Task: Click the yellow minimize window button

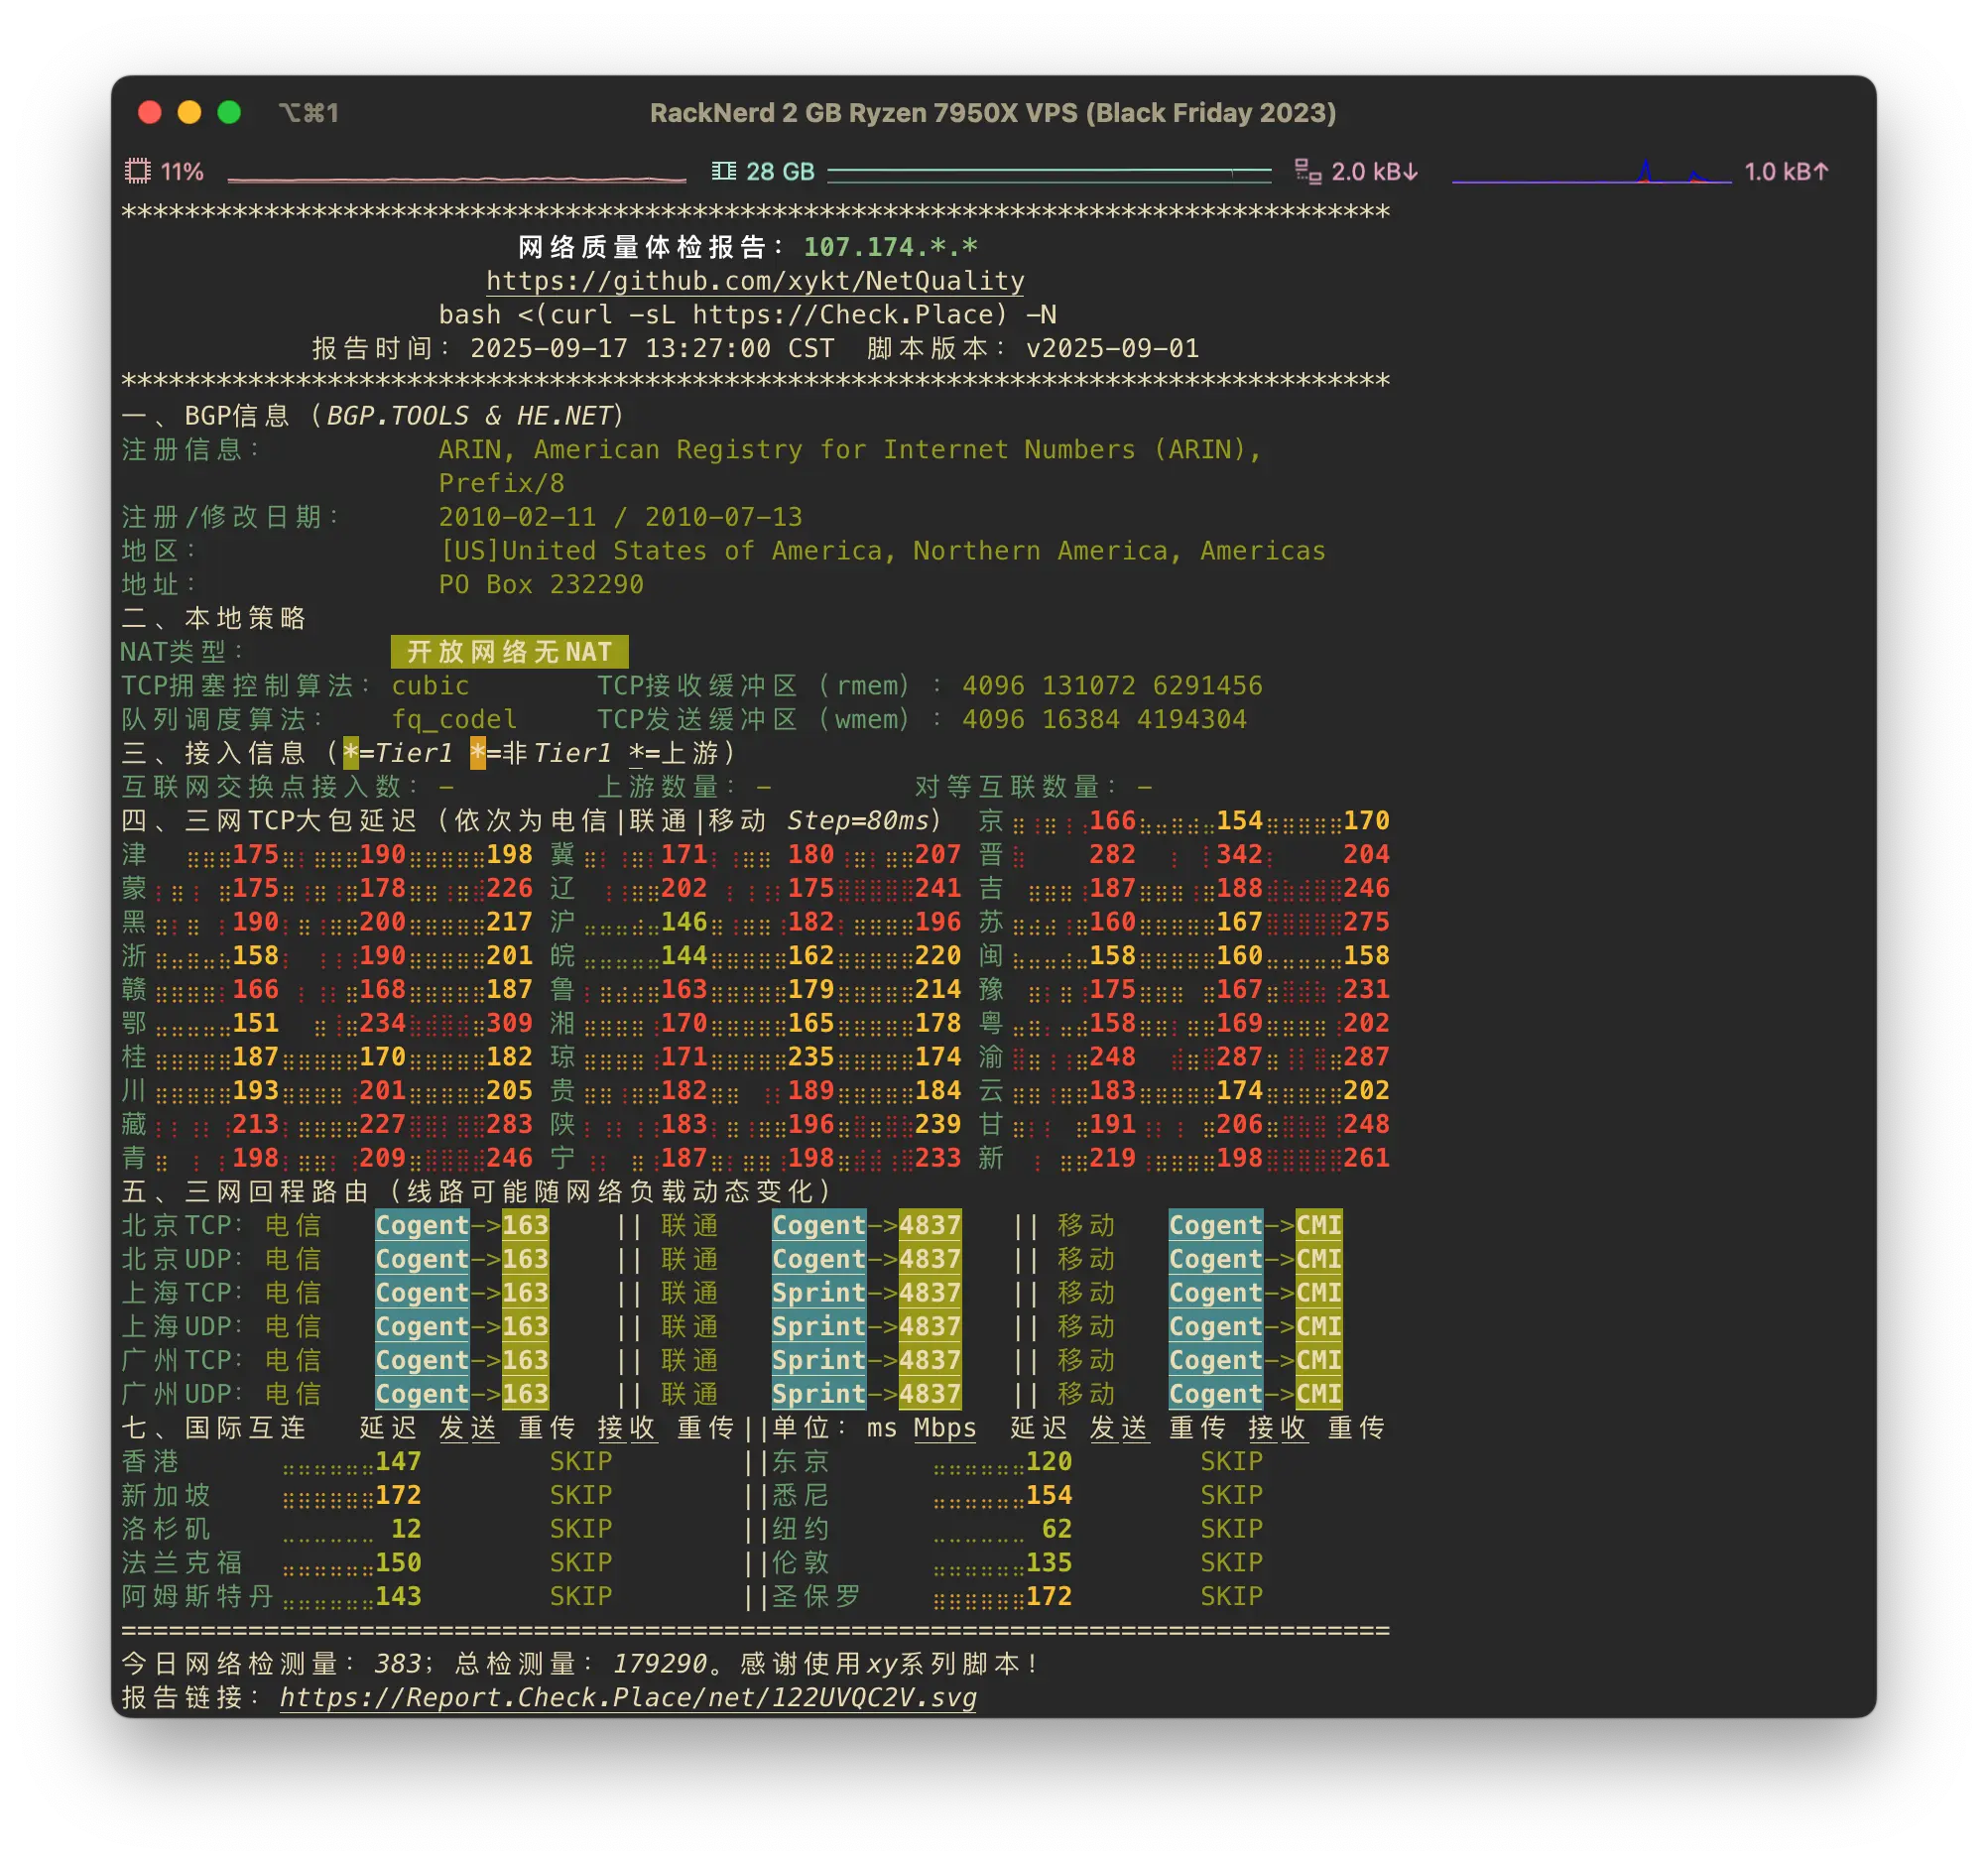Action: [189, 112]
